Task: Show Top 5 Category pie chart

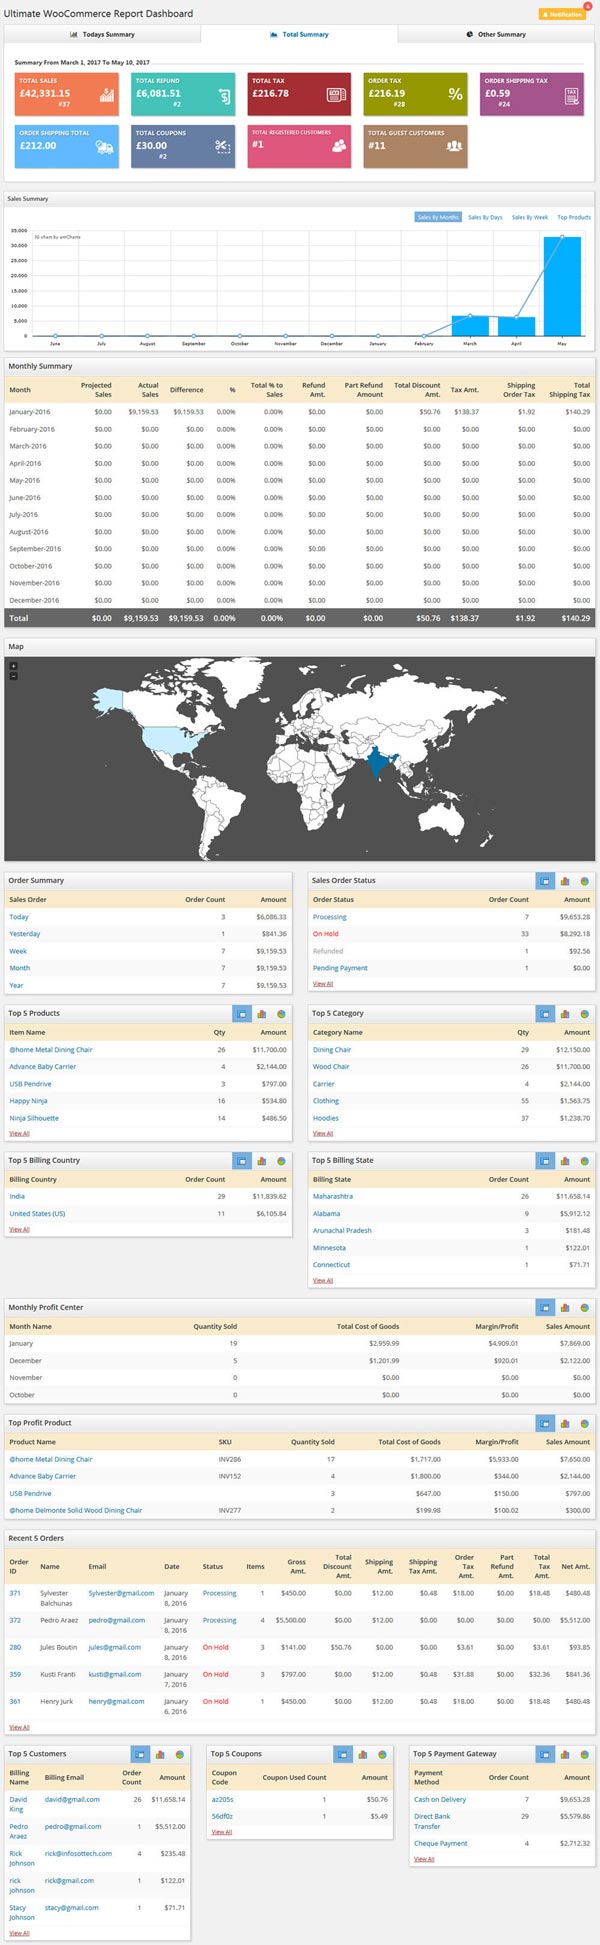Action: pos(585,1014)
